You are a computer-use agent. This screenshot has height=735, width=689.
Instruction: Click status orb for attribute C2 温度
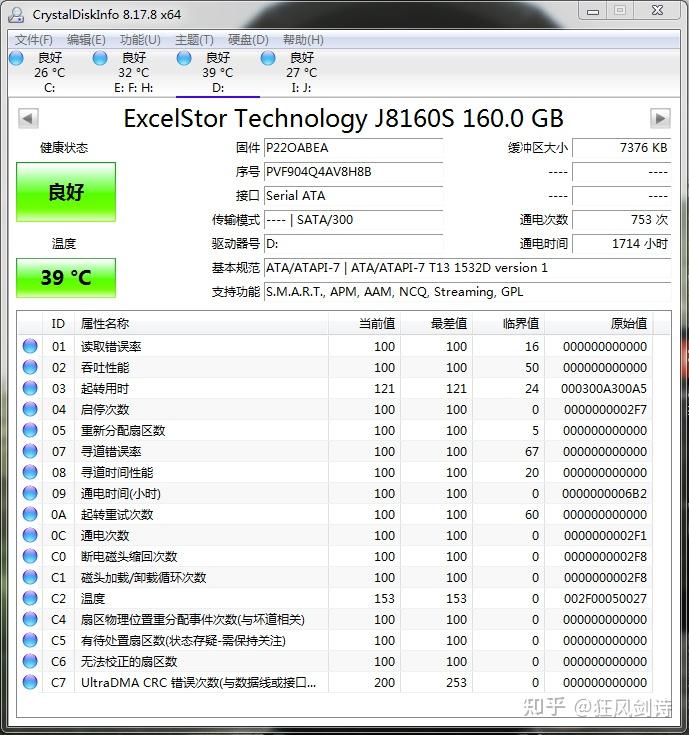[x=30, y=599]
